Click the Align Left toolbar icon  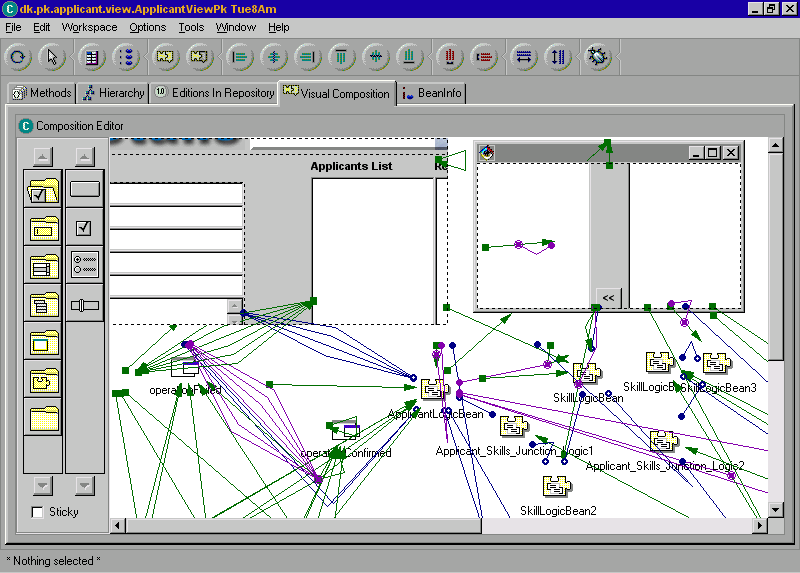tap(240, 58)
